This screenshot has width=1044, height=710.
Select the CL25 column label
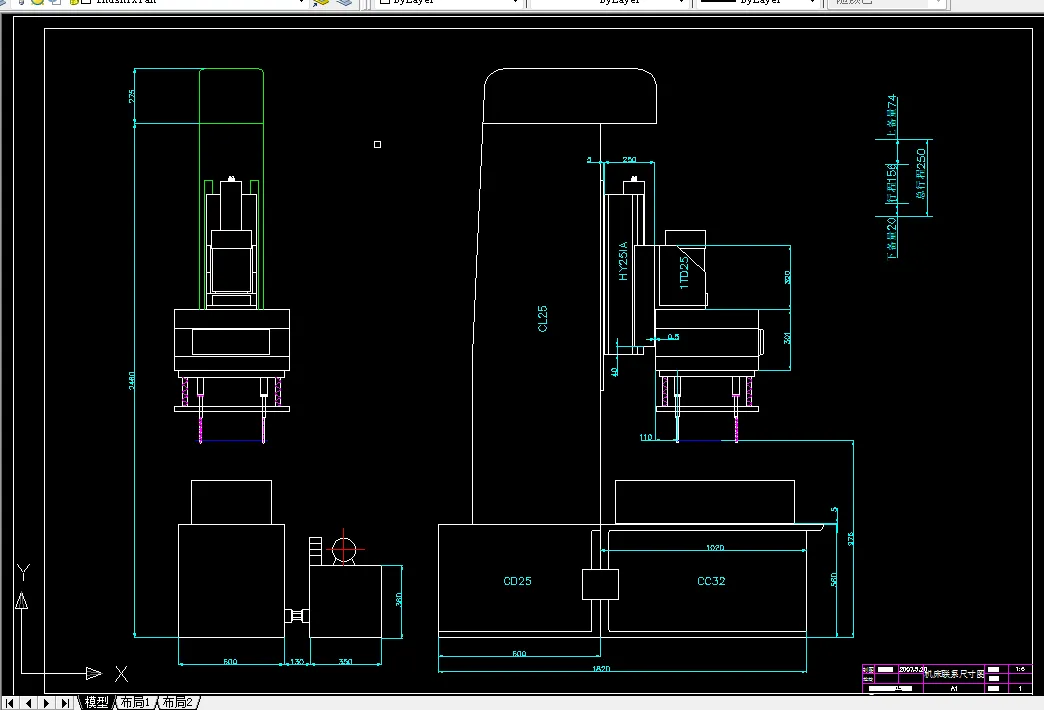[x=542, y=318]
